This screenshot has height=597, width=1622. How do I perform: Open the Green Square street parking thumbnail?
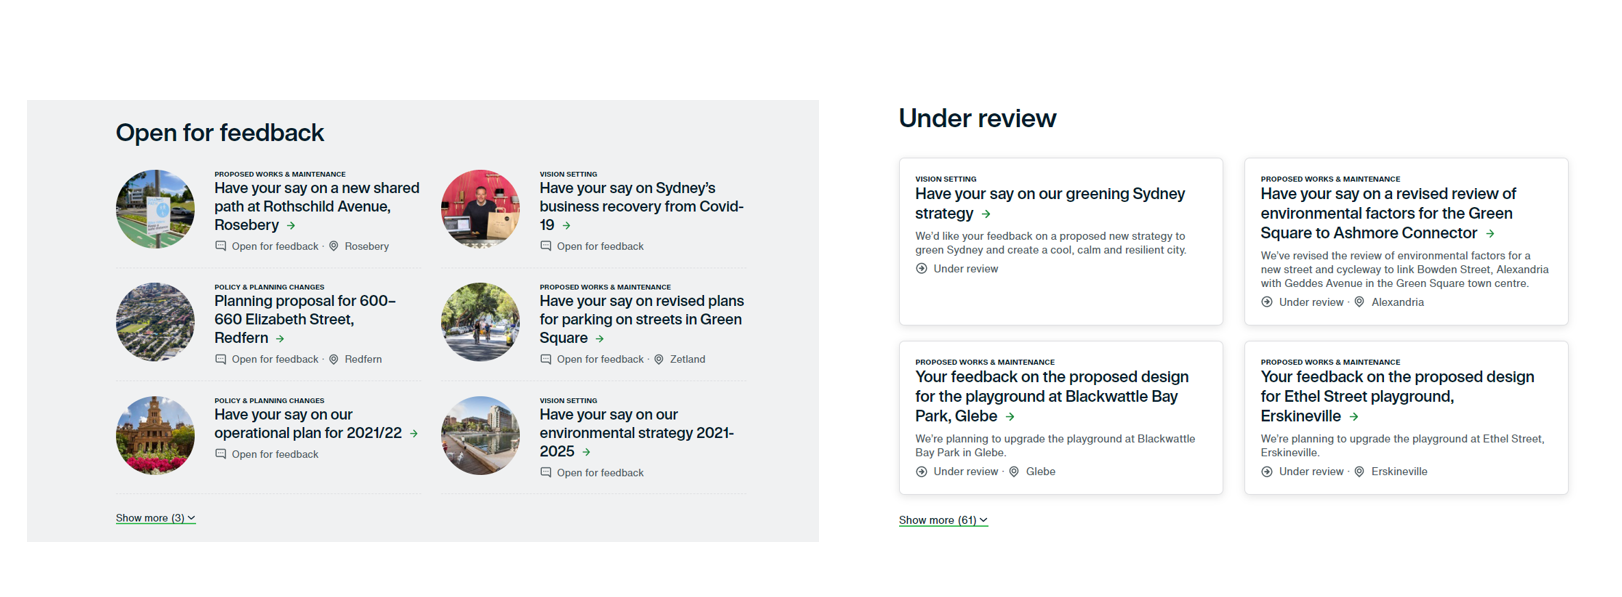[x=480, y=322]
